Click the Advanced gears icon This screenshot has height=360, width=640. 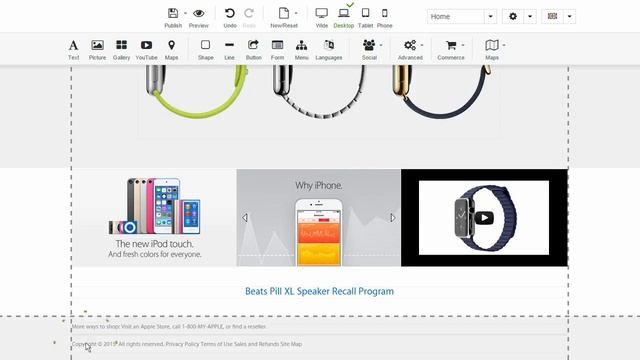[x=410, y=45]
